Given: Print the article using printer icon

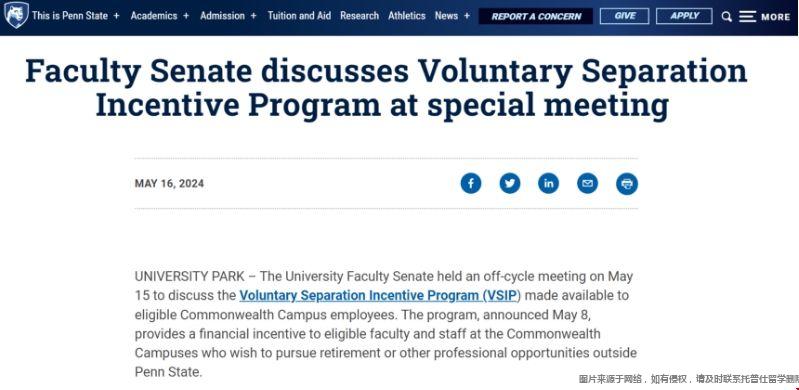Looking at the screenshot, I should [x=627, y=184].
